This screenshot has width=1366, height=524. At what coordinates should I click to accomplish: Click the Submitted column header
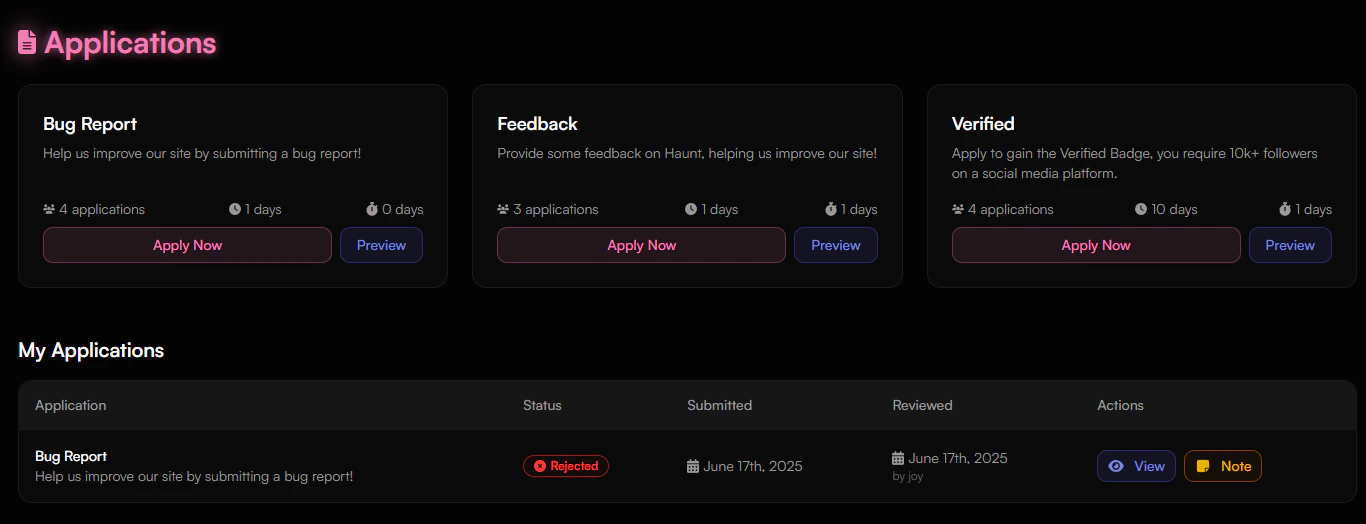(x=719, y=405)
